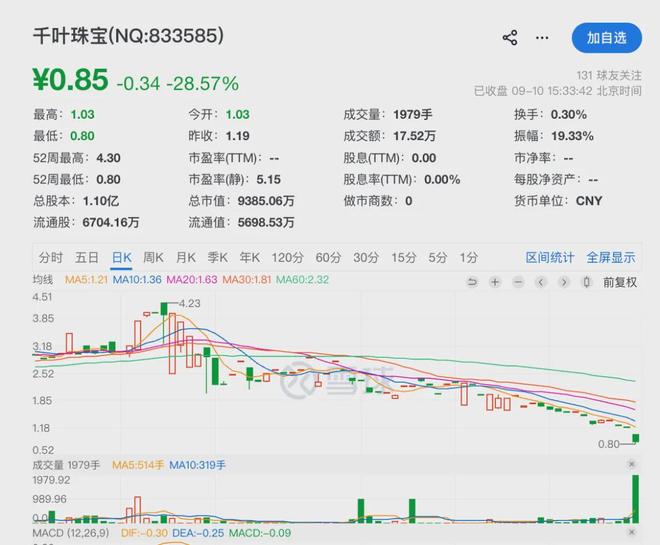Click the 总市值 value 9385.06万
Screen dimensions: 660x545
(x=266, y=201)
